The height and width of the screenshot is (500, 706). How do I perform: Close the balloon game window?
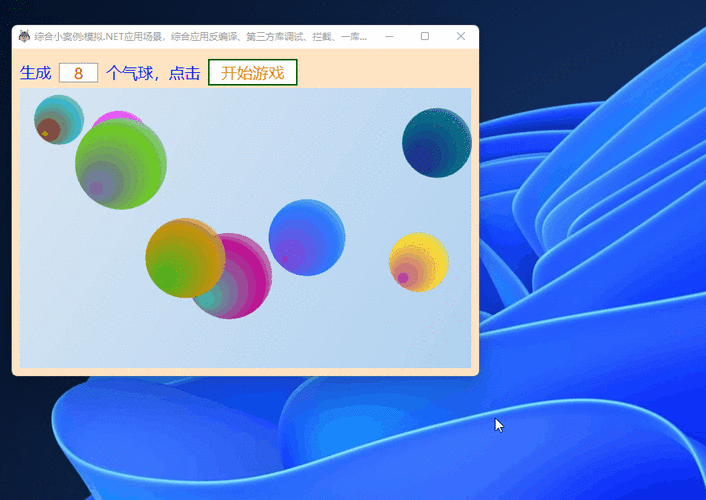461,36
